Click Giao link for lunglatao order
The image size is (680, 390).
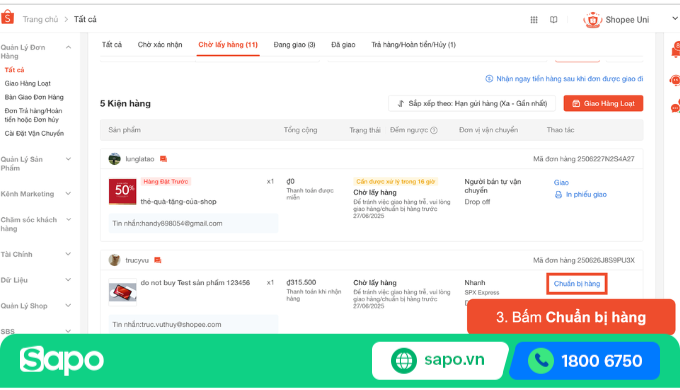(x=561, y=183)
